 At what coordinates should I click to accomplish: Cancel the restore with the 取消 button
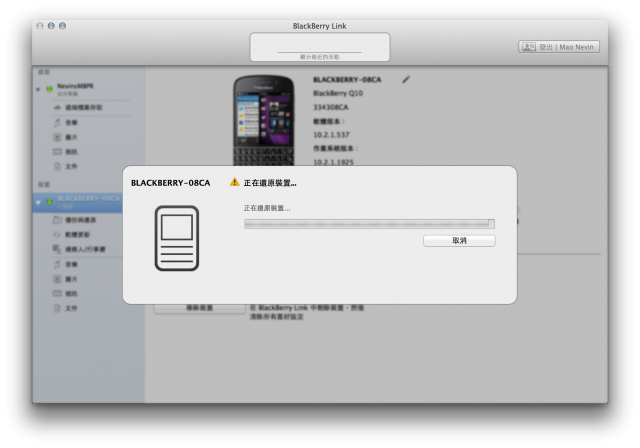tap(459, 241)
